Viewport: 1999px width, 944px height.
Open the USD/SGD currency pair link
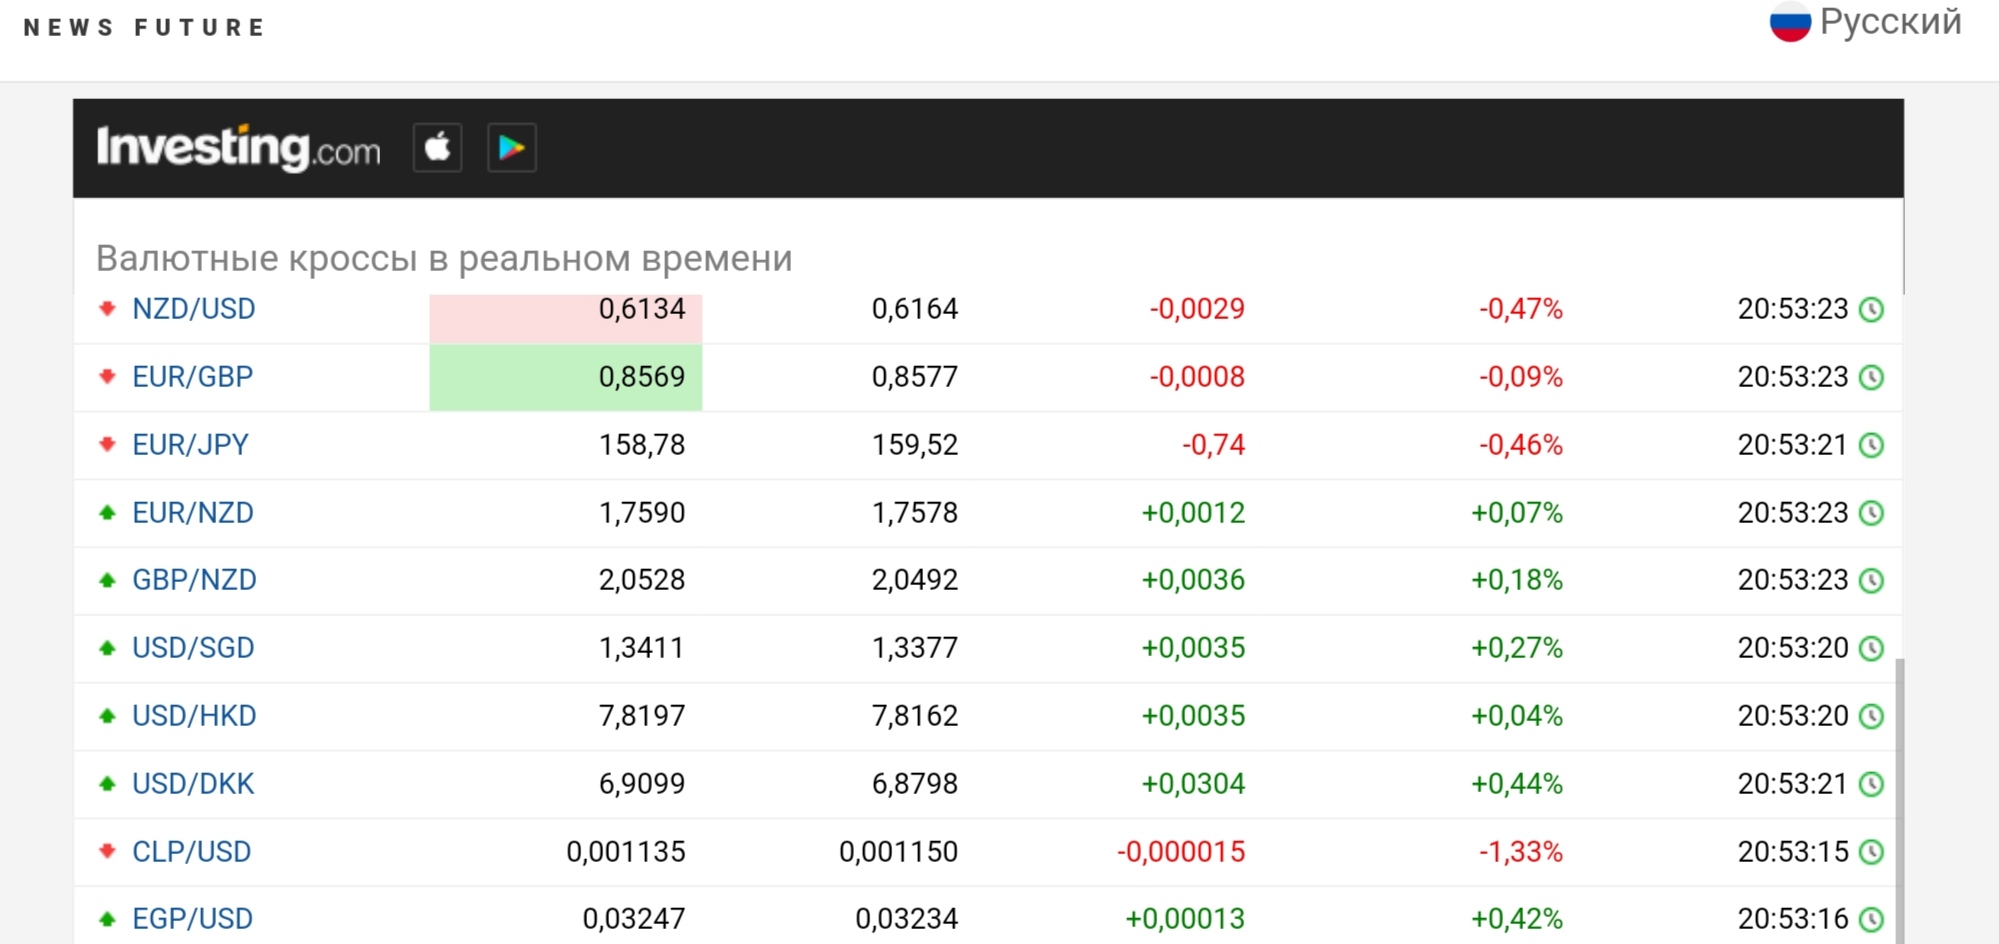[194, 648]
